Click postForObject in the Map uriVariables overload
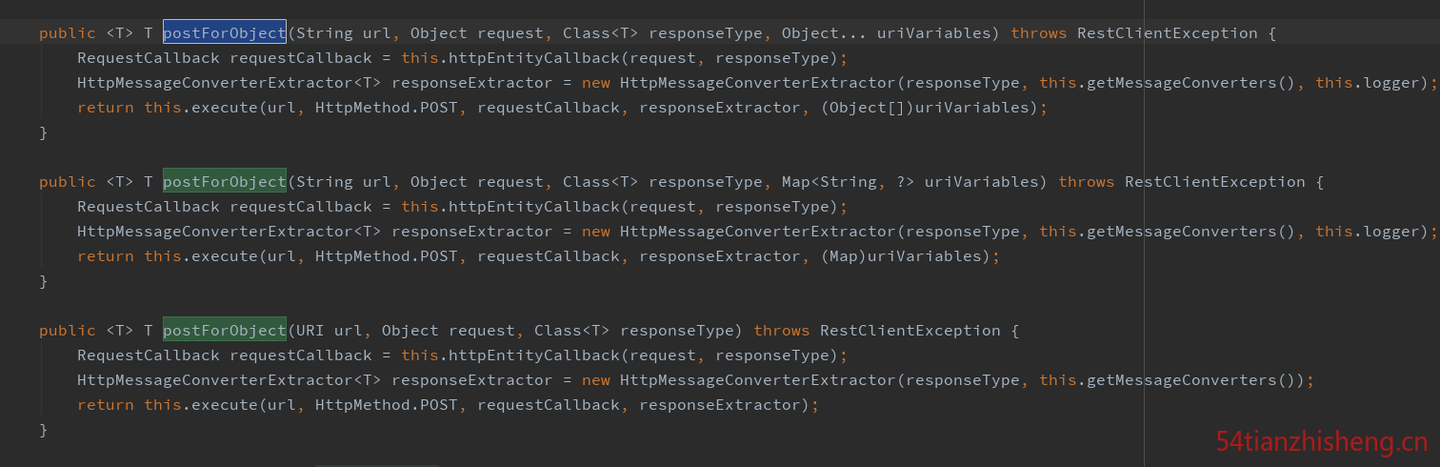The height and width of the screenshot is (467, 1440). pyautogui.click(x=225, y=182)
